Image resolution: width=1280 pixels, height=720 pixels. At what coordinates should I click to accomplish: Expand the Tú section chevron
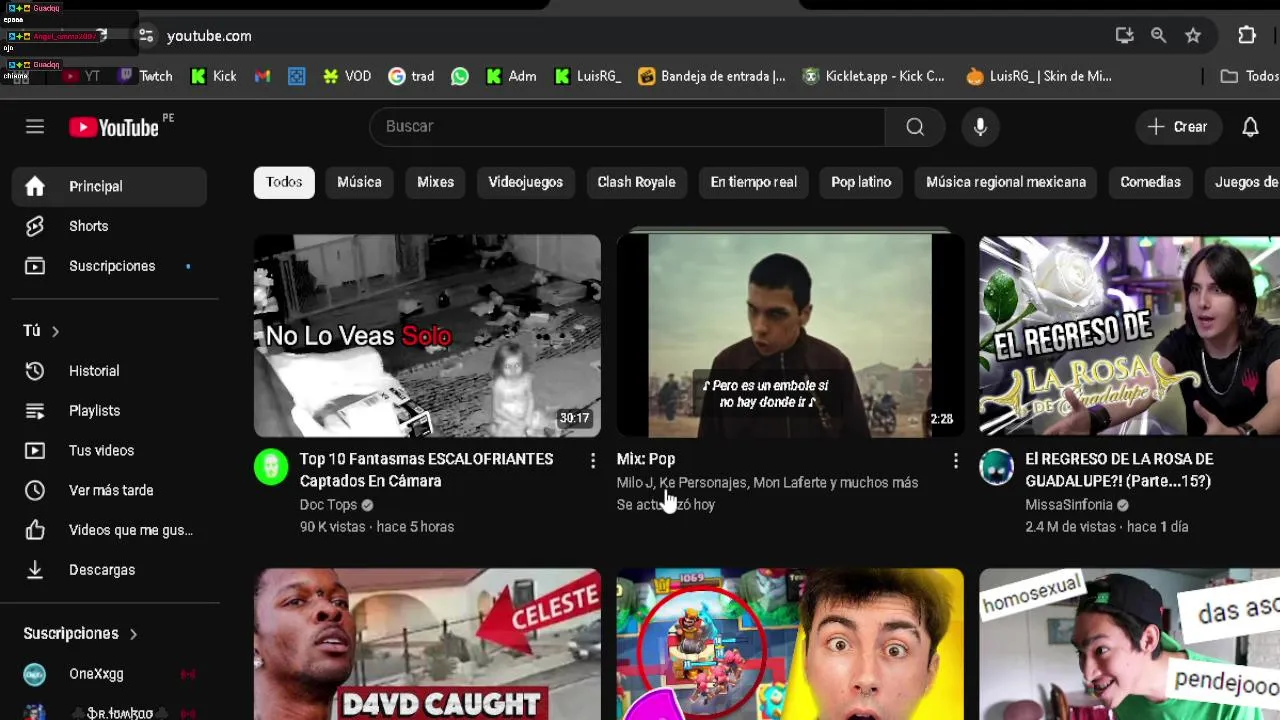point(55,331)
